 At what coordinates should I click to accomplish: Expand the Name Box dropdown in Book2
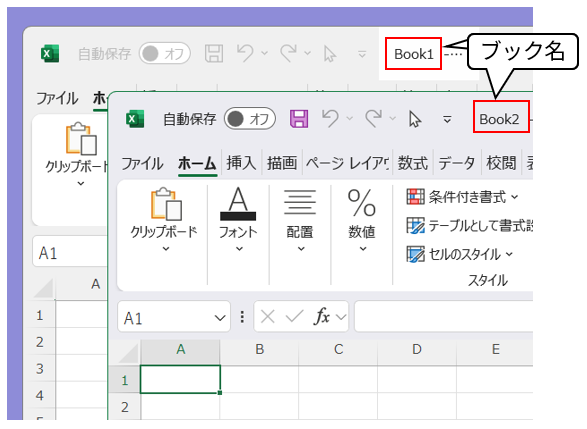(220, 318)
